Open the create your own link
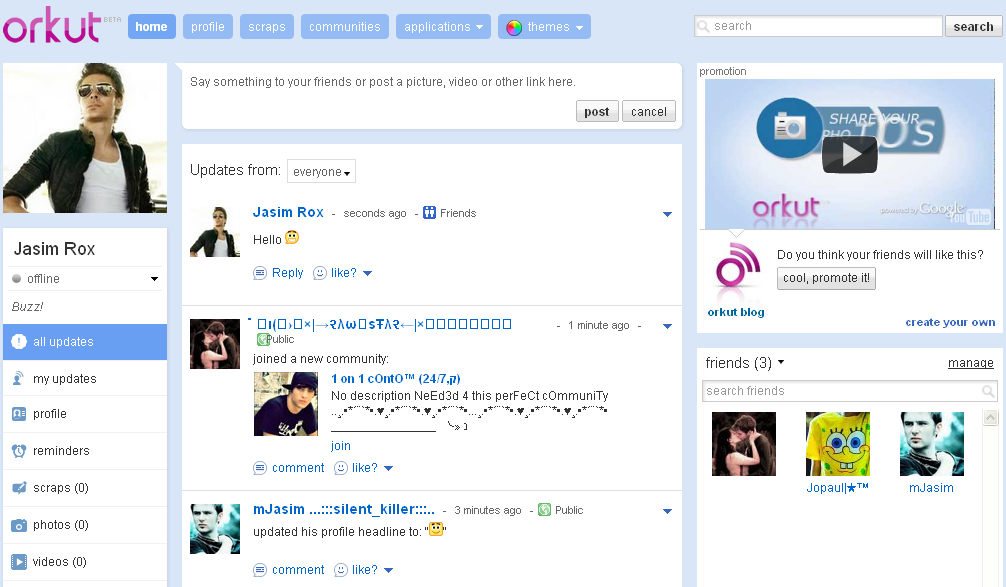 click(950, 322)
